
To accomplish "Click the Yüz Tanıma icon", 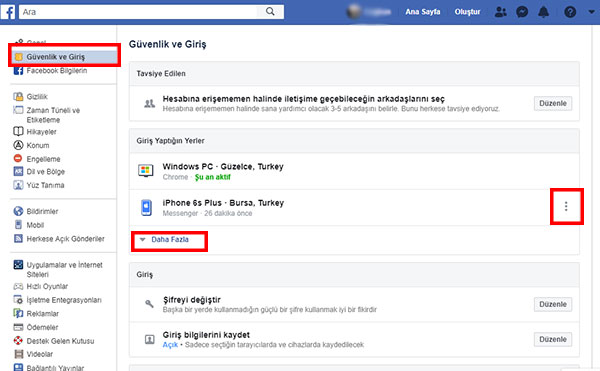I will (x=18, y=185).
